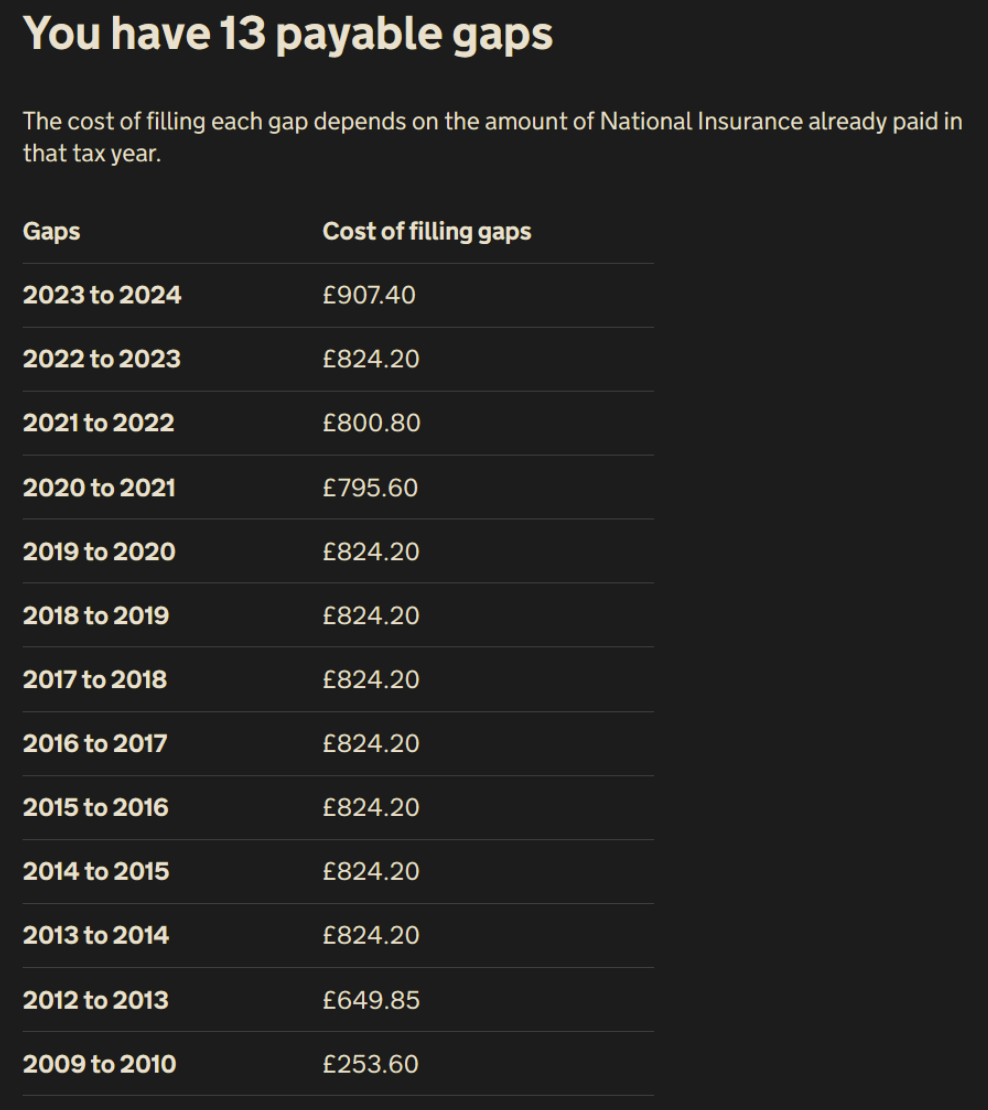Click the paragraph about National Insurance cost
Viewport: 988px width, 1110px height.
pos(492,138)
